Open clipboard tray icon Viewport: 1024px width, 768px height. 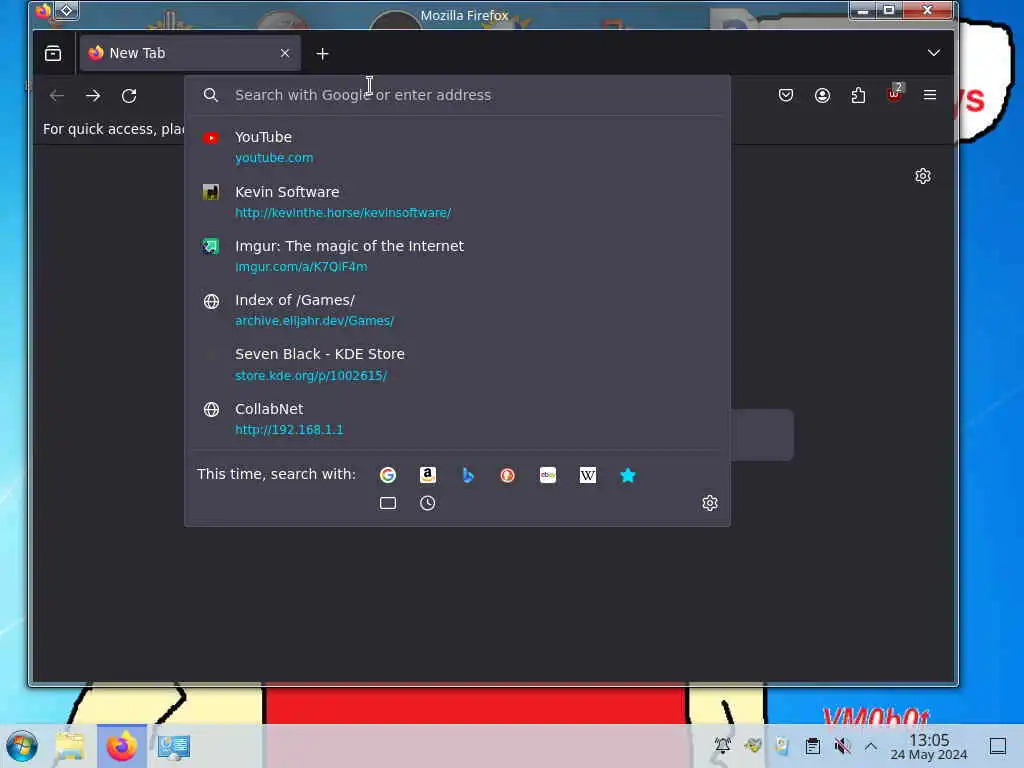[x=812, y=746]
